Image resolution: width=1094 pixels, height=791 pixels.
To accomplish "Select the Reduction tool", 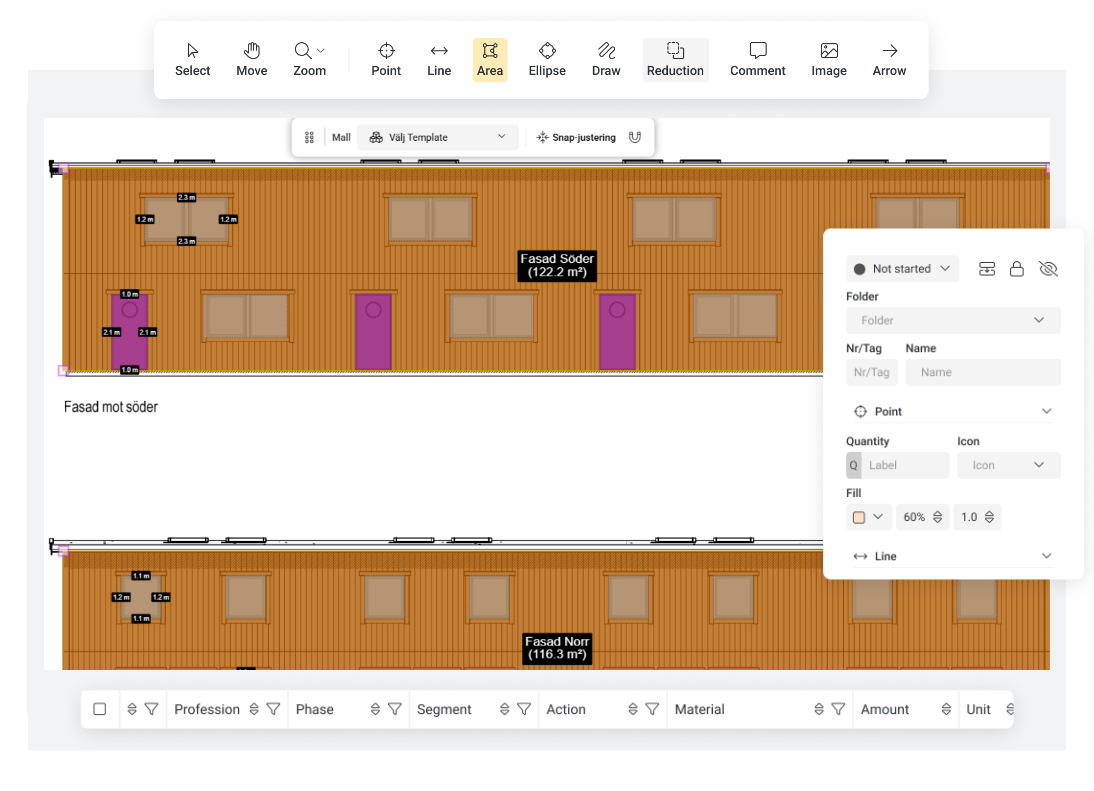I will (x=675, y=60).
